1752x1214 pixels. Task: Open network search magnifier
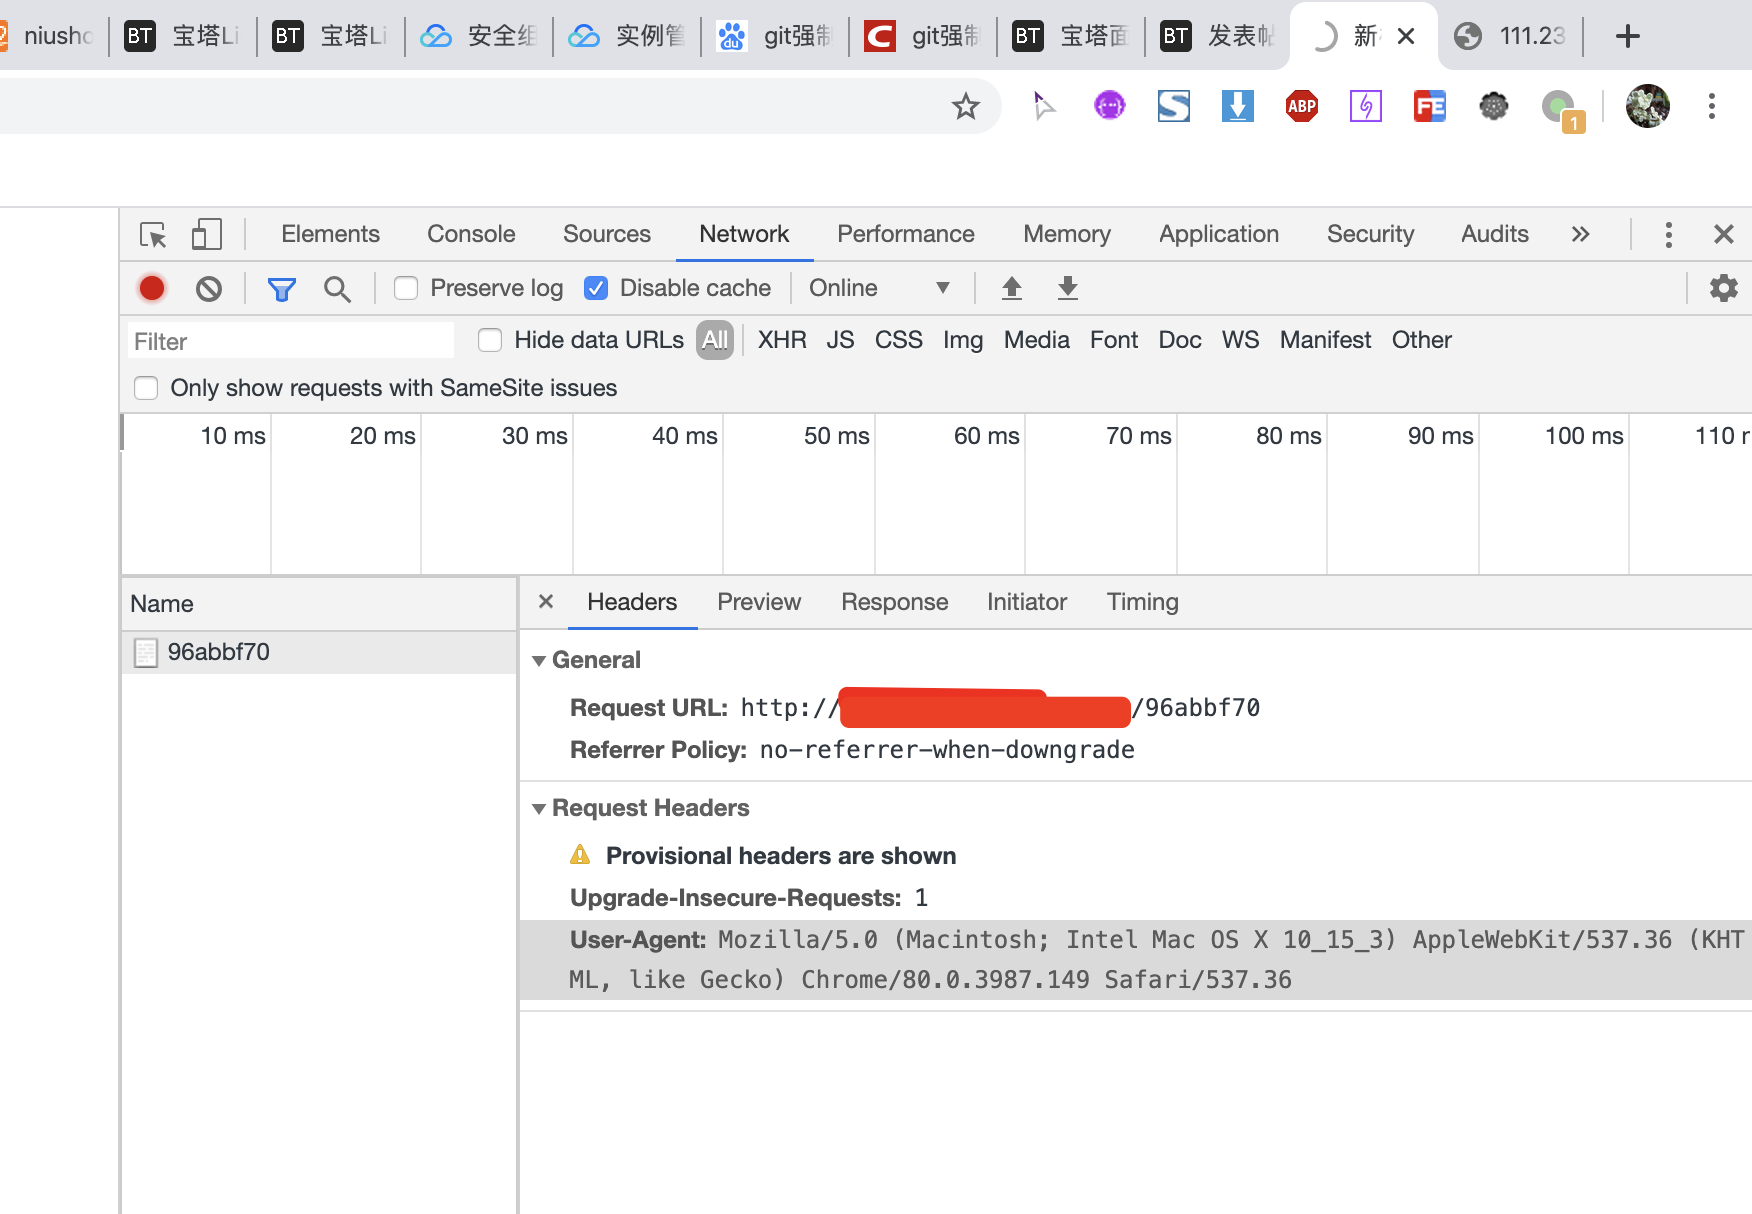click(x=337, y=289)
